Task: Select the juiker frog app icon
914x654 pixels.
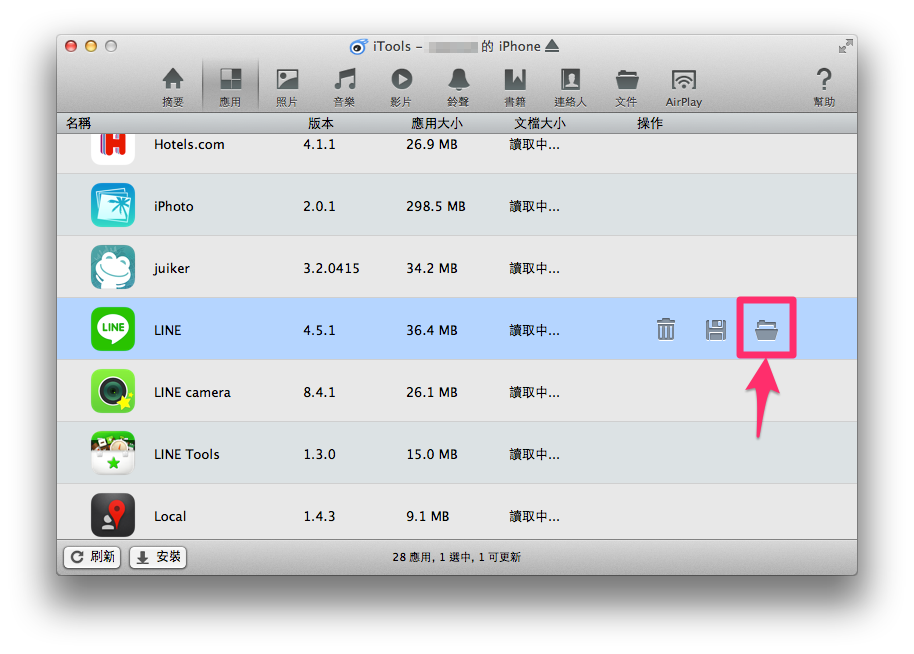Action: tap(113, 267)
